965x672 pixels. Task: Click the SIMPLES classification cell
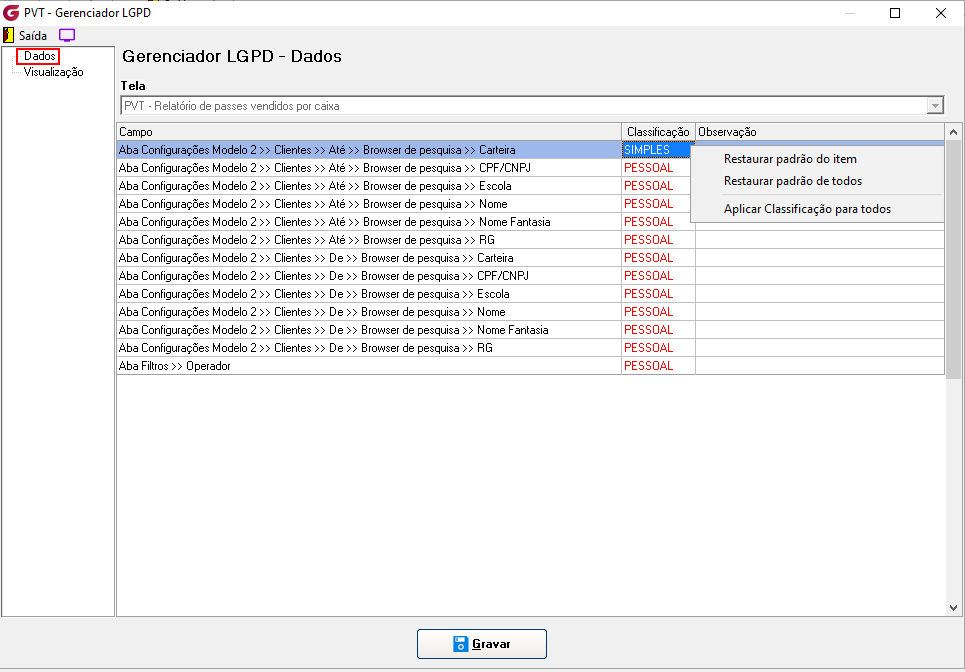click(658, 150)
